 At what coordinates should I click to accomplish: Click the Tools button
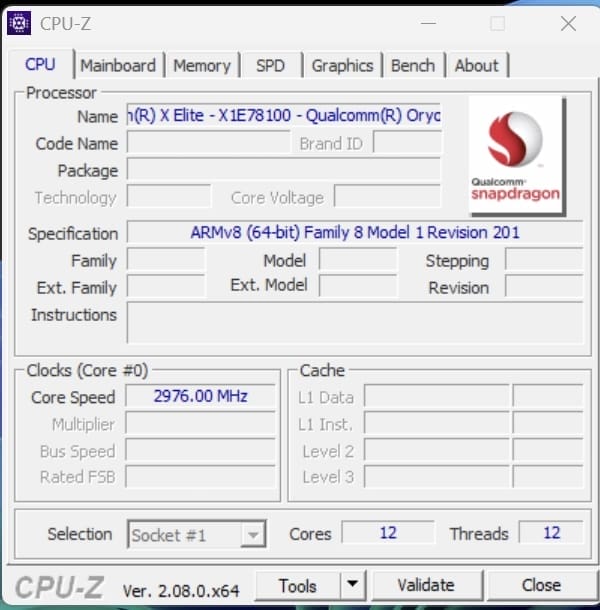pos(298,585)
